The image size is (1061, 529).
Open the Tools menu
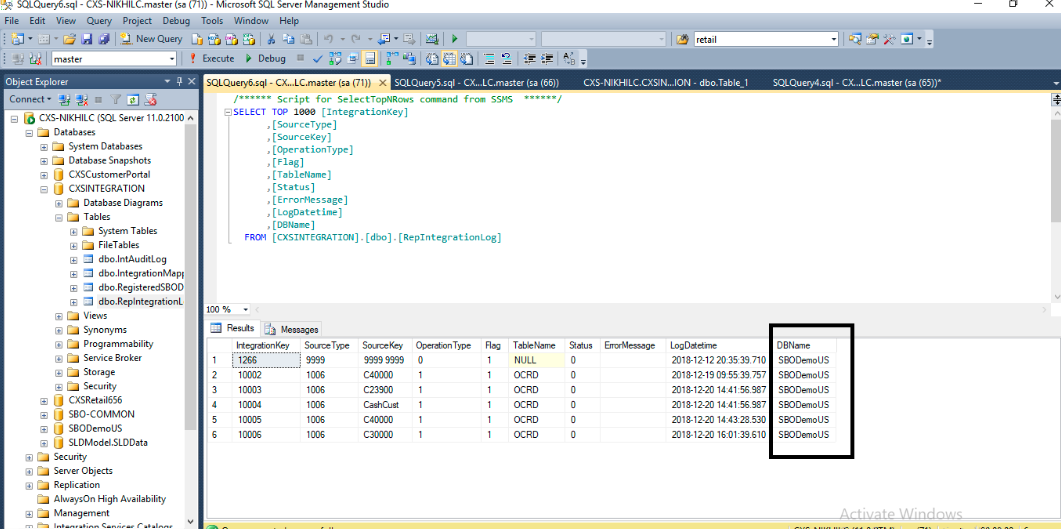(x=212, y=21)
